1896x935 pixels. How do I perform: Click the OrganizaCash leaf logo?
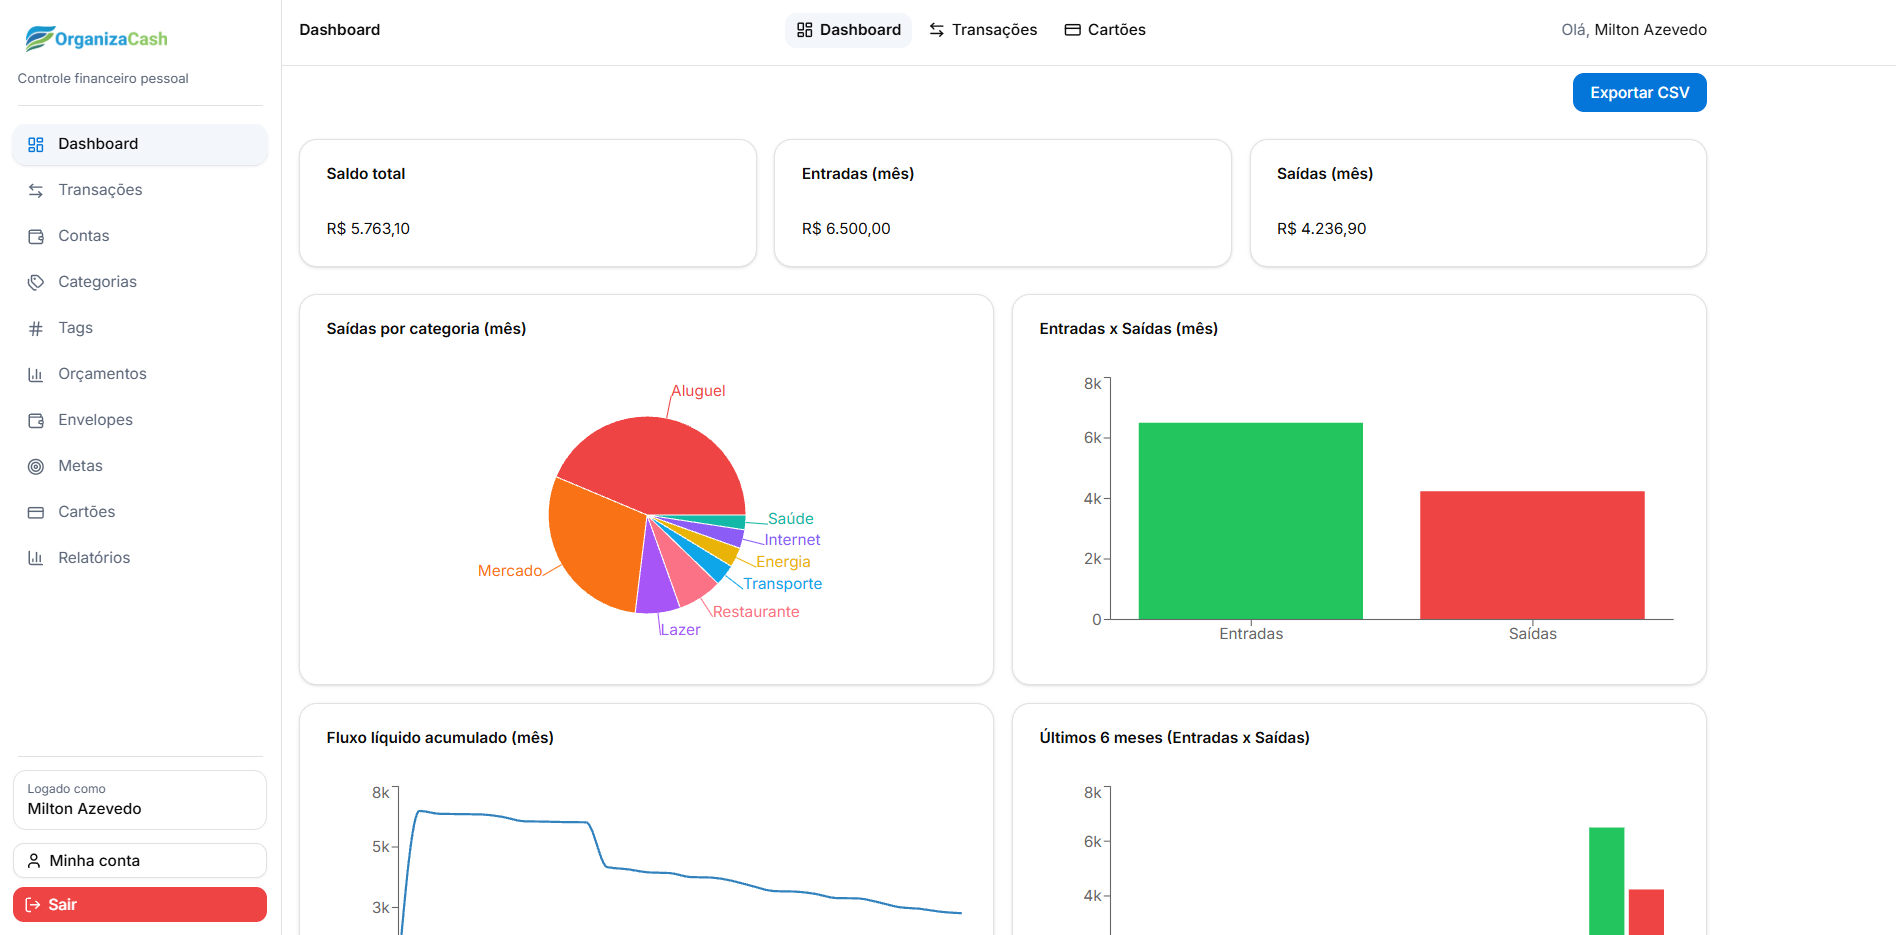click(x=40, y=38)
